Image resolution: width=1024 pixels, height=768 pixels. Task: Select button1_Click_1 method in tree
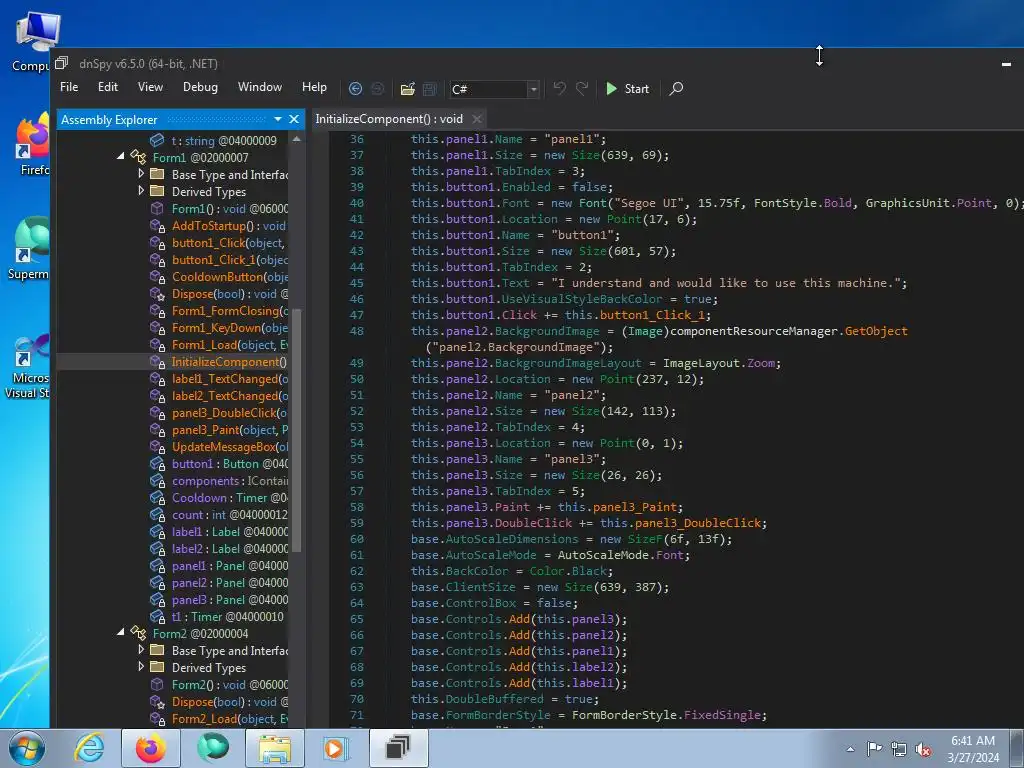229,260
